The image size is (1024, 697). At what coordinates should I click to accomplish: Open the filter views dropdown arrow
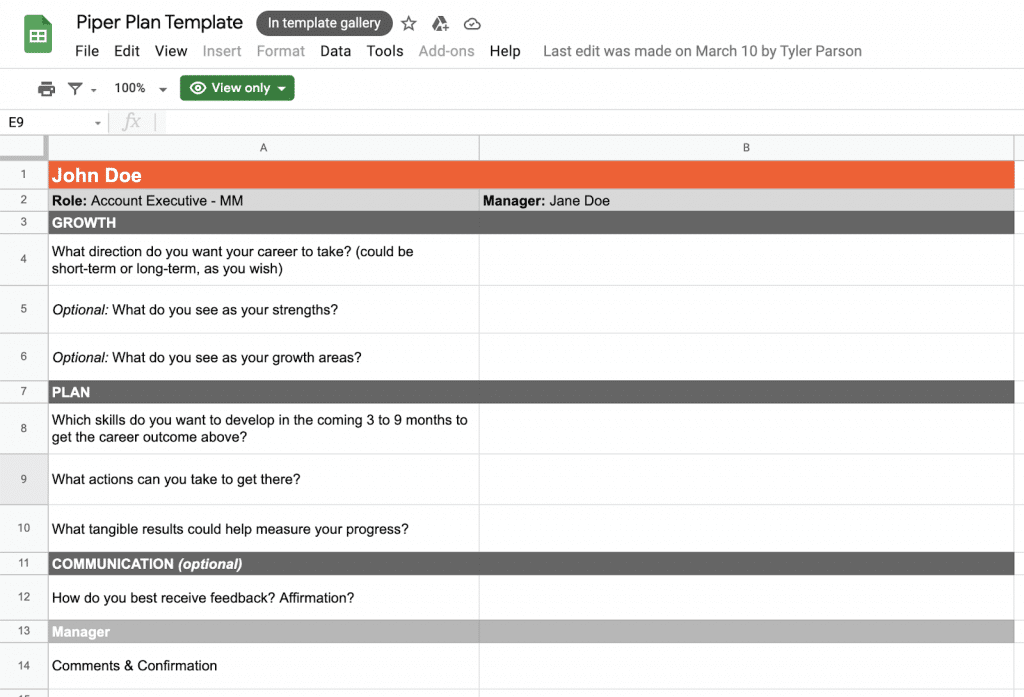(94, 90)
